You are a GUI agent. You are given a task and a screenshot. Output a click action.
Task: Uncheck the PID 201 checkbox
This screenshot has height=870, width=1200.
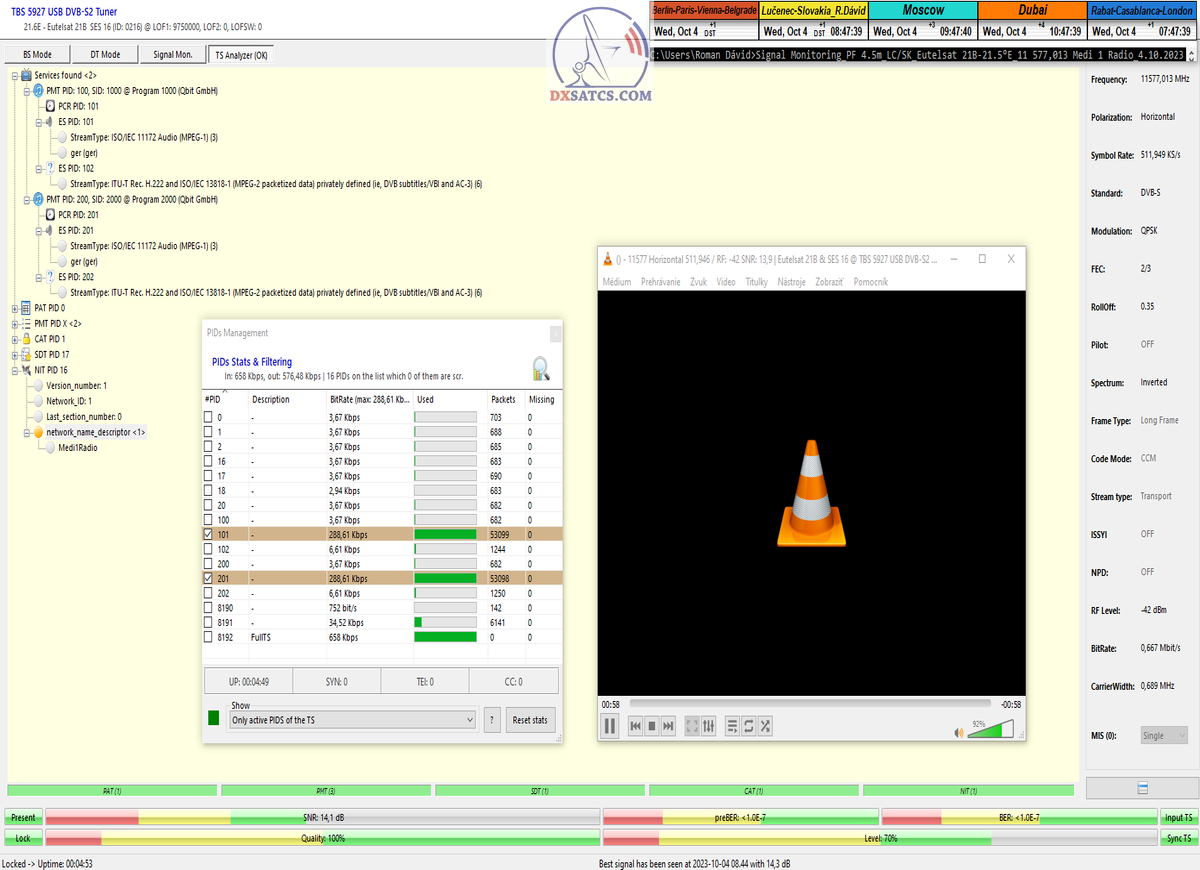tap(209, 578)
